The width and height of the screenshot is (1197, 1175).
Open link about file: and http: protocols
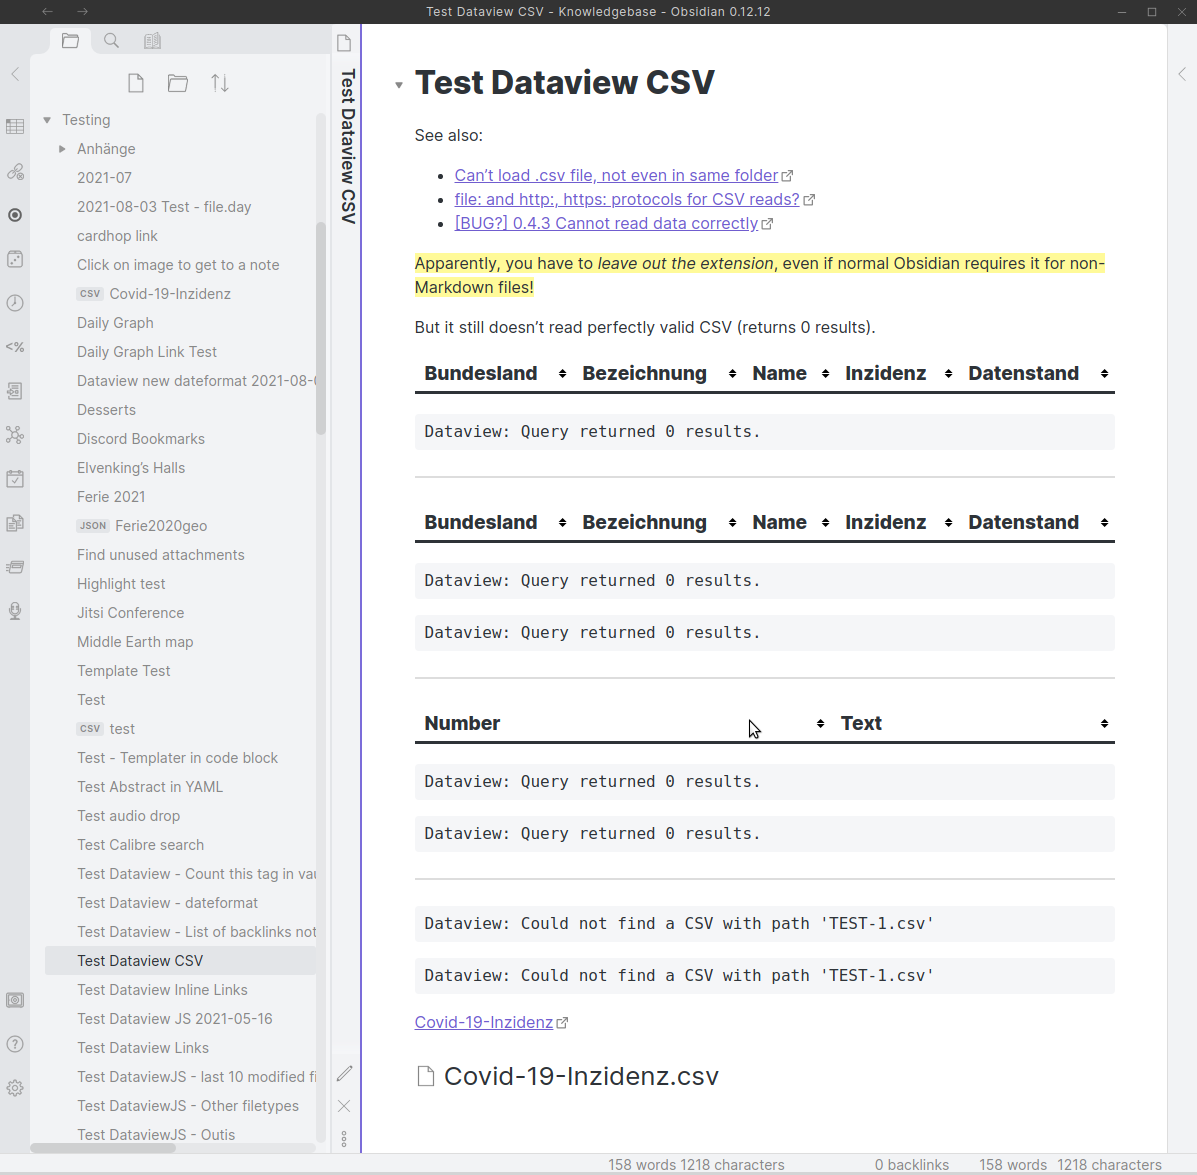coord(627,199)
